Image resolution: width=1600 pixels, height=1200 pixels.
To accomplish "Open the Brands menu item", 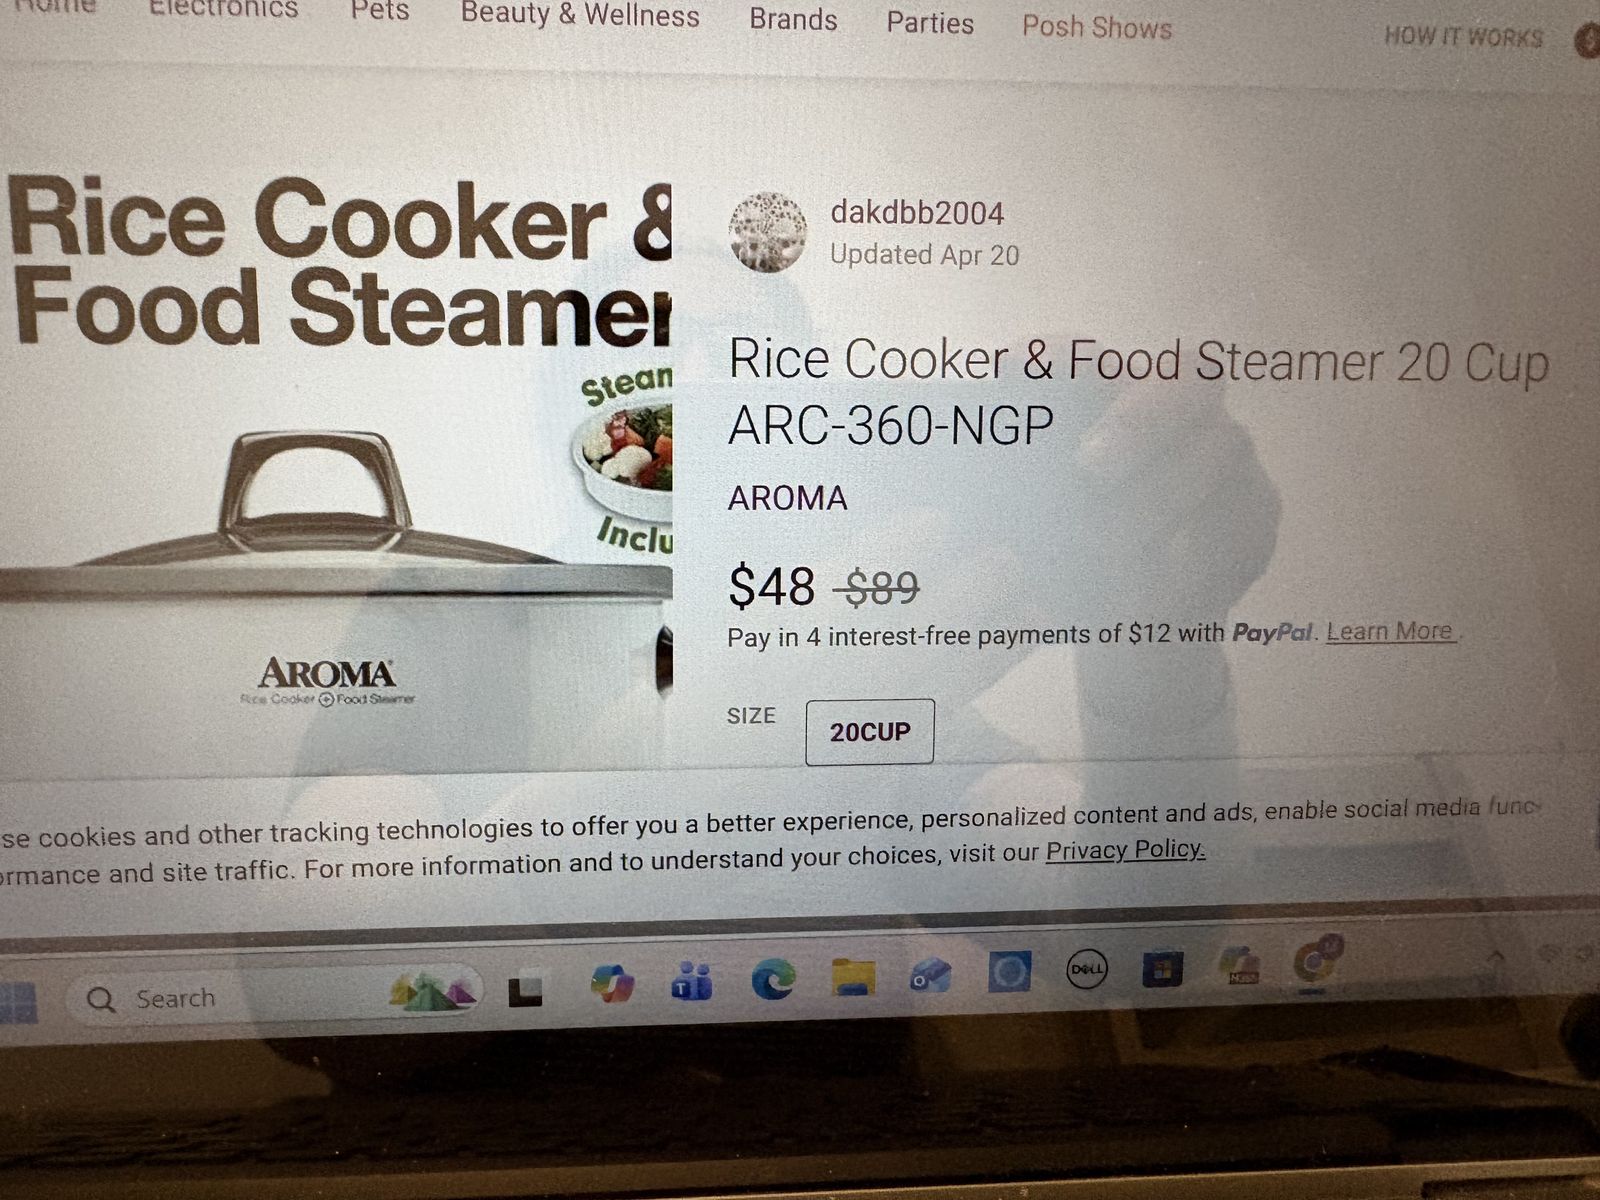I will tap(793, 19).
